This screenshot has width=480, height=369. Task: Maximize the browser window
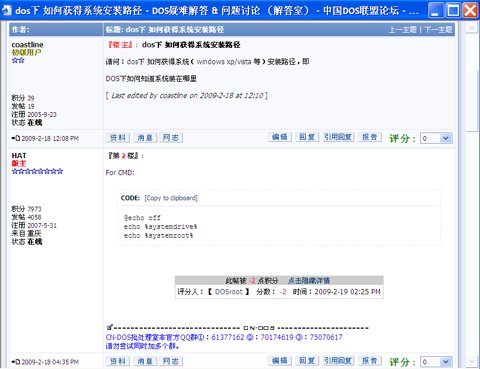tap(453, 10)
